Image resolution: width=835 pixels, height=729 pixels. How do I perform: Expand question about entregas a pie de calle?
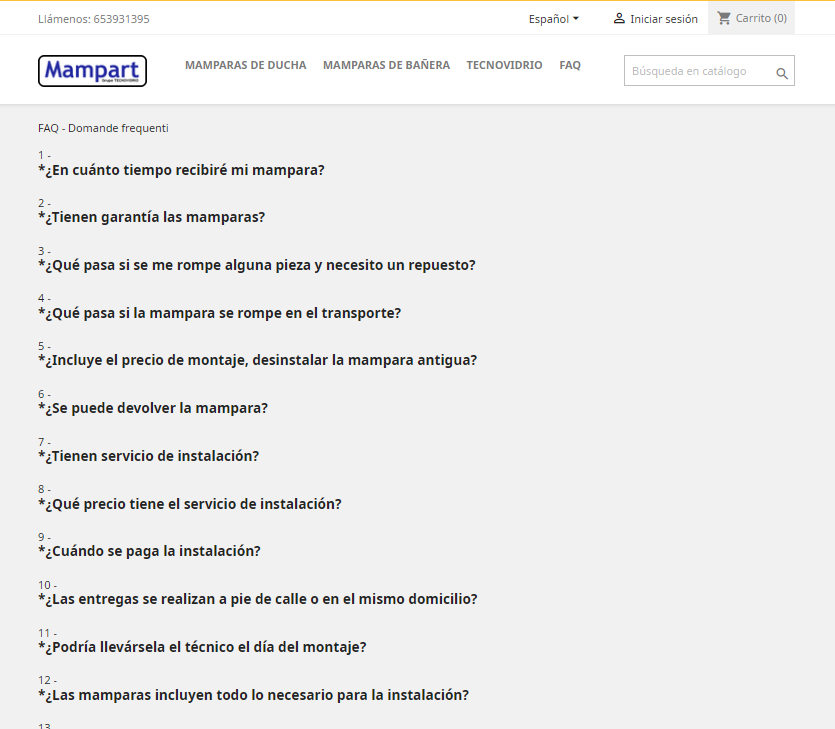tap(258, 599)
